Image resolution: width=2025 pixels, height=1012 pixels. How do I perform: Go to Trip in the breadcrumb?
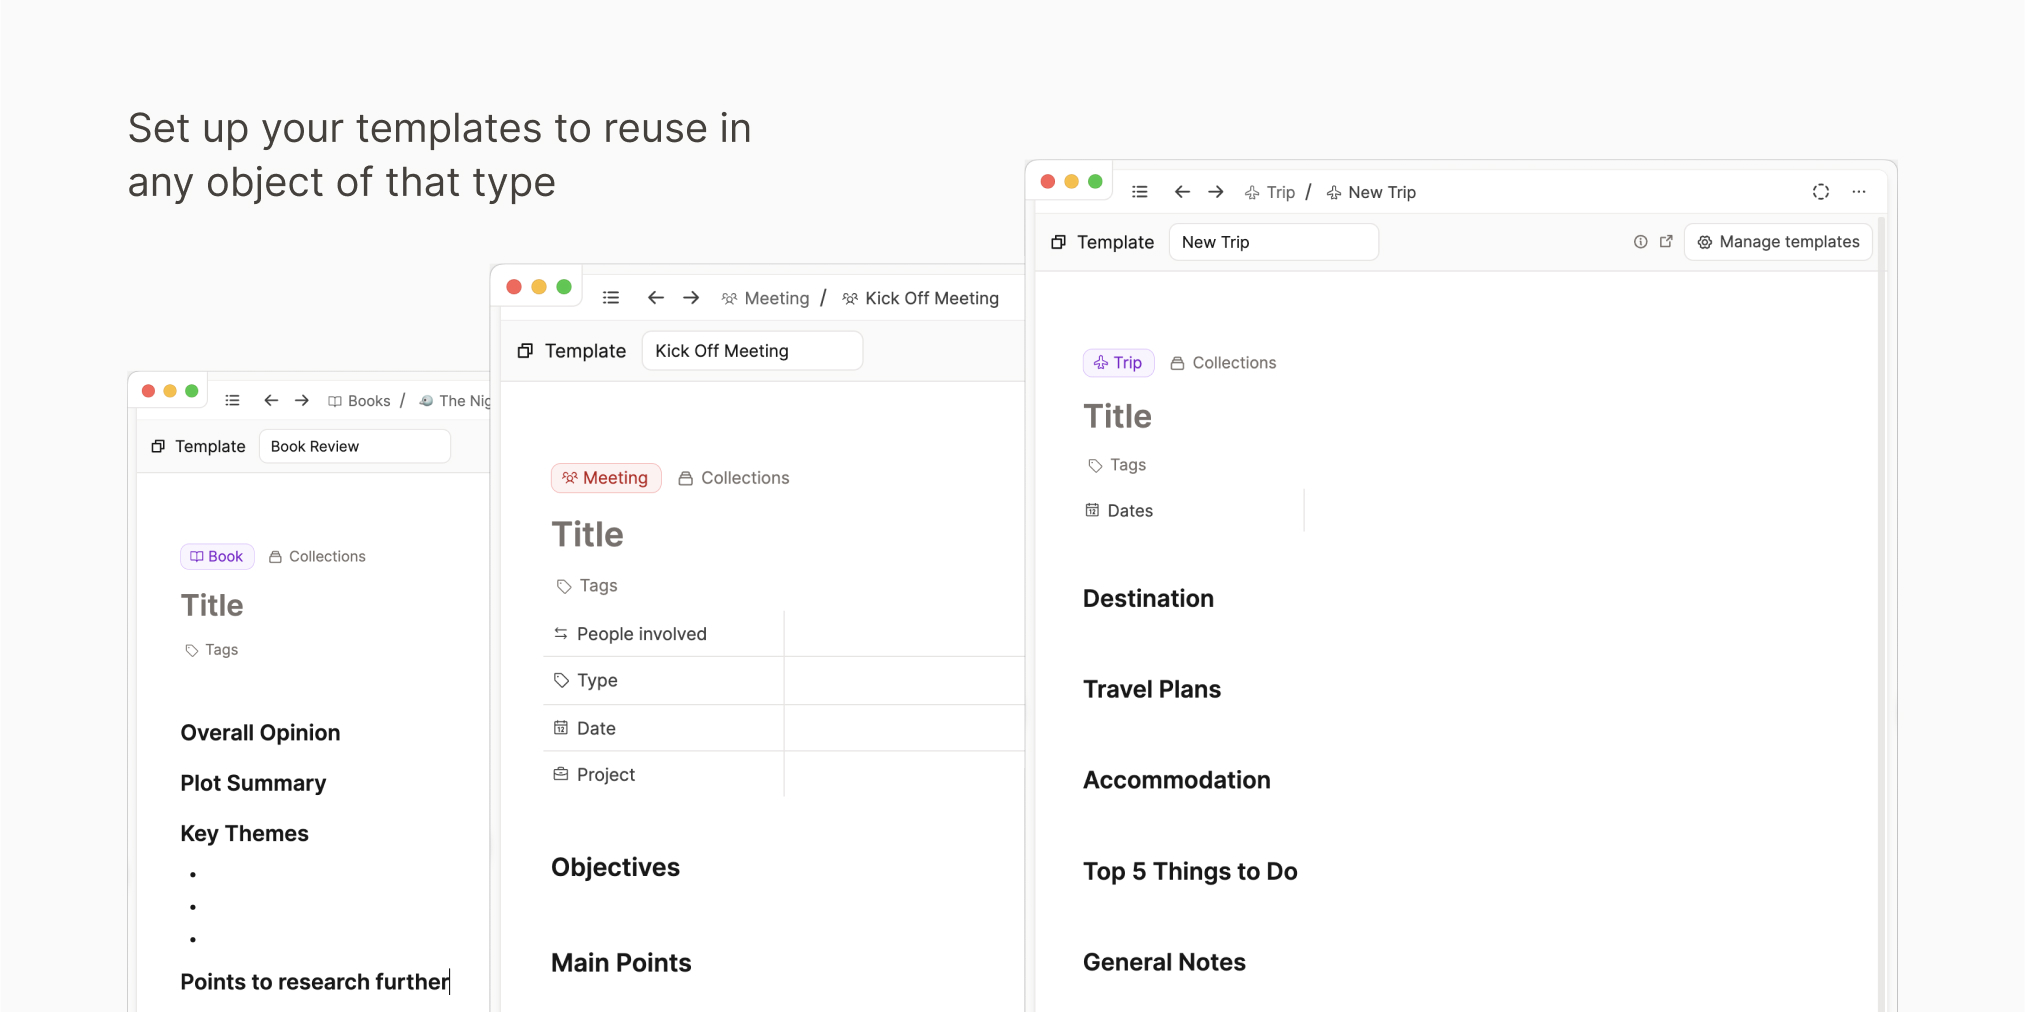point(1270,192)
